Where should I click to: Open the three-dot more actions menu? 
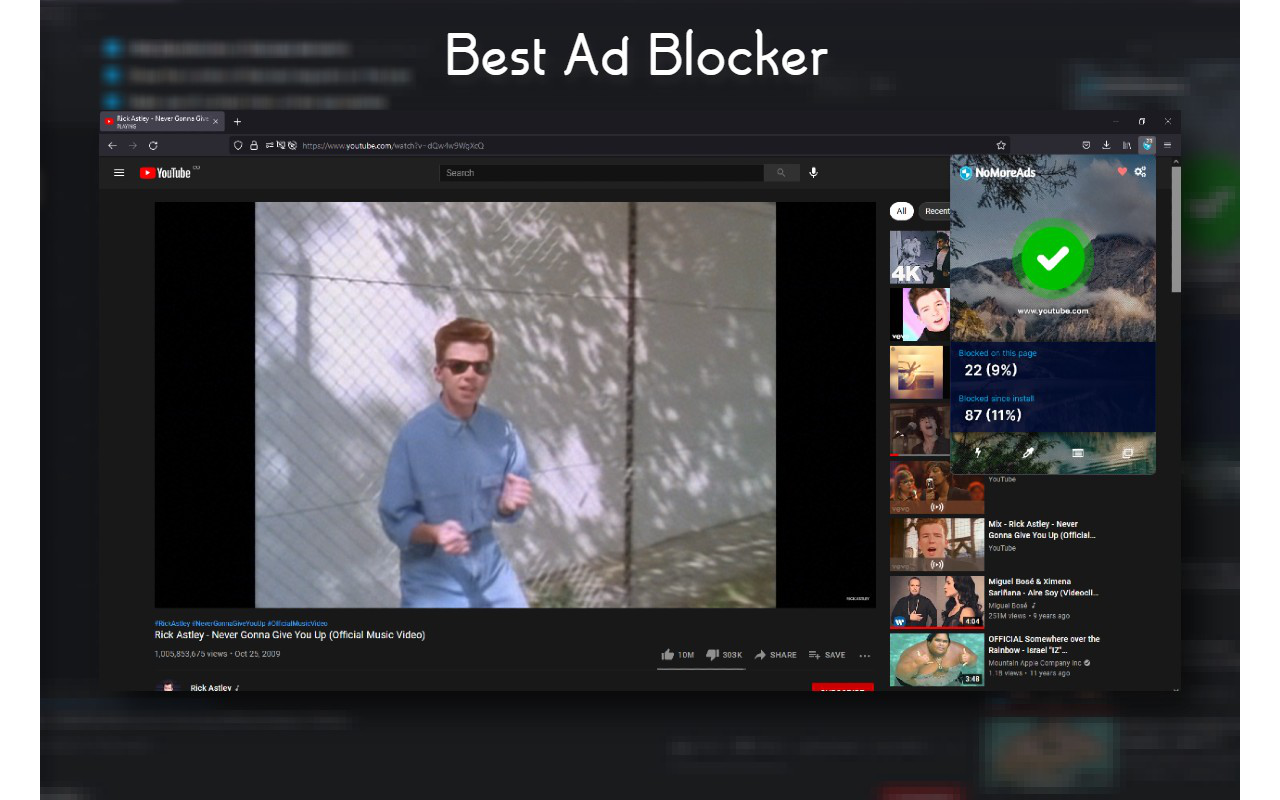tap(865, 656)
